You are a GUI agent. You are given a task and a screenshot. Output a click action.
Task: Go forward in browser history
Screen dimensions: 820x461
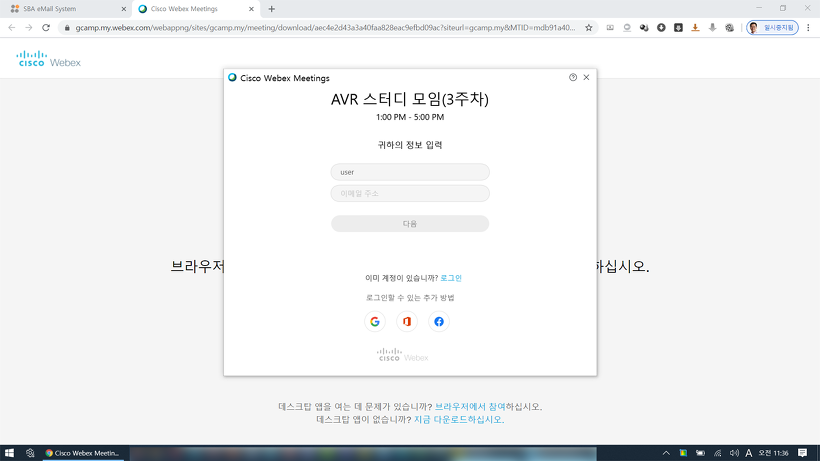coord(29,28)
